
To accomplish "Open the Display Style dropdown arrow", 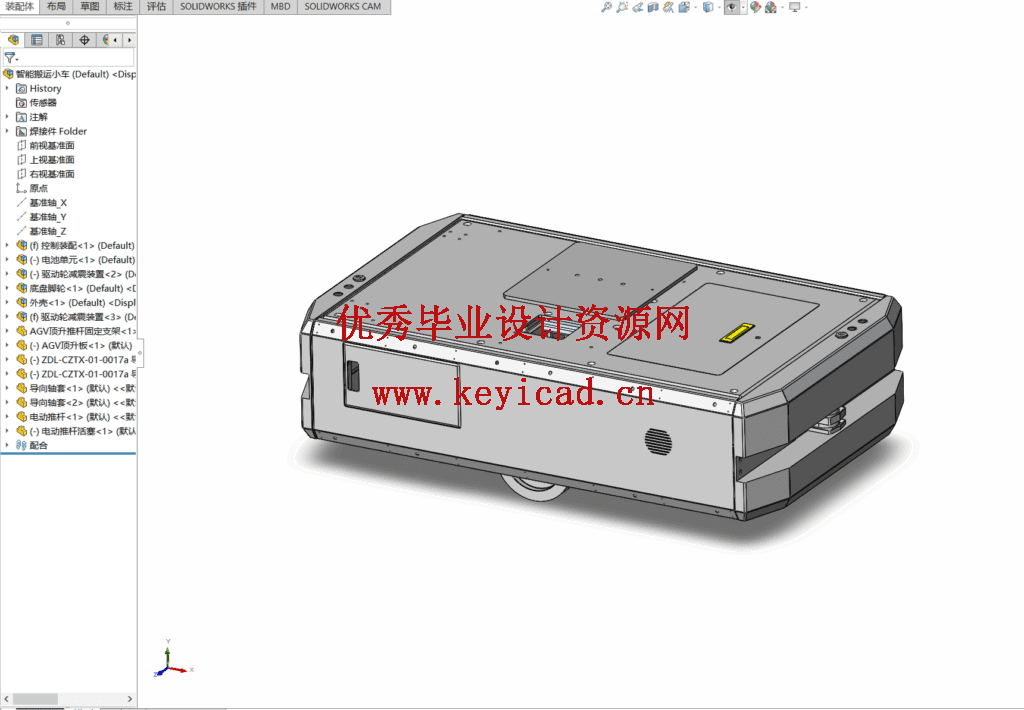I will 719,7.
